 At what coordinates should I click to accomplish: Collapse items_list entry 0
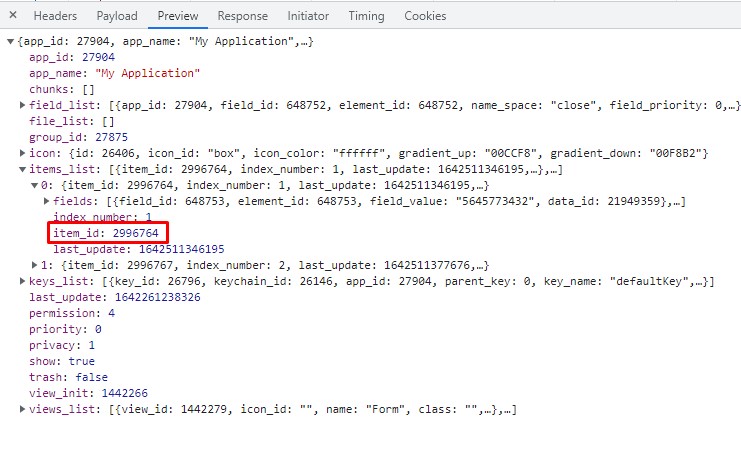[x=34, y=185]
